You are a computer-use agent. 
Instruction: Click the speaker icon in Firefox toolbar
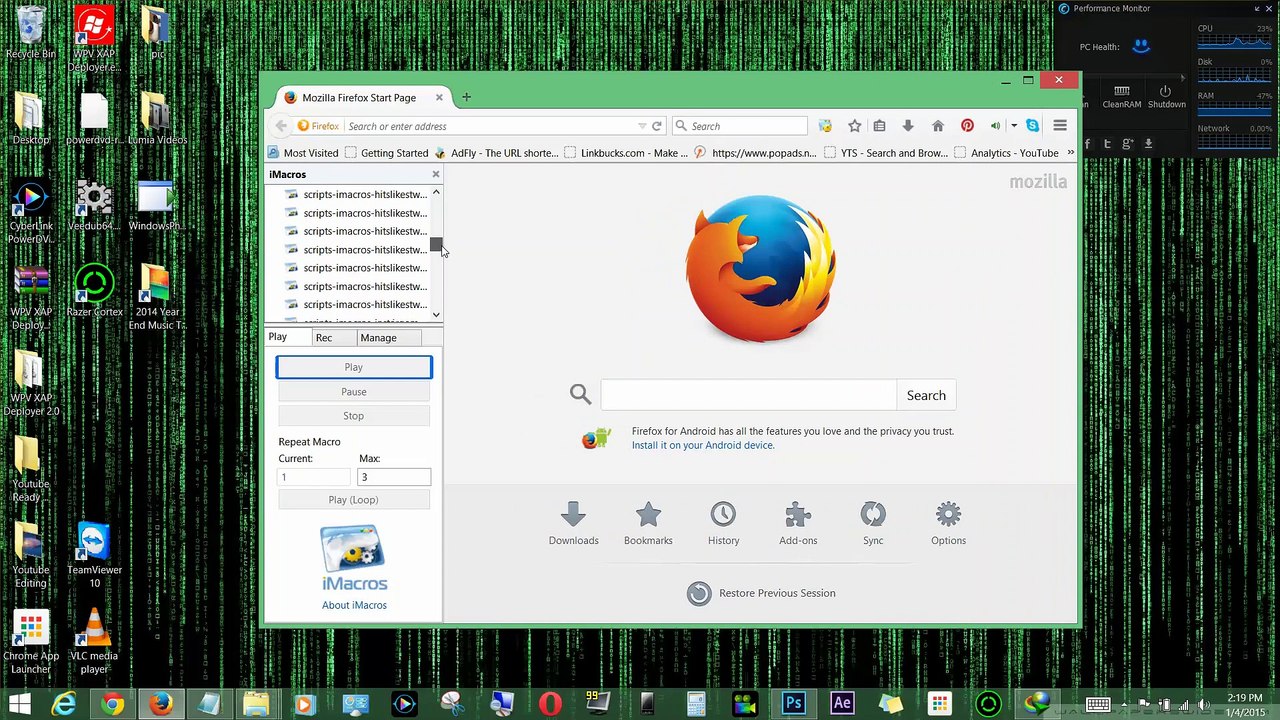(995, 126)
